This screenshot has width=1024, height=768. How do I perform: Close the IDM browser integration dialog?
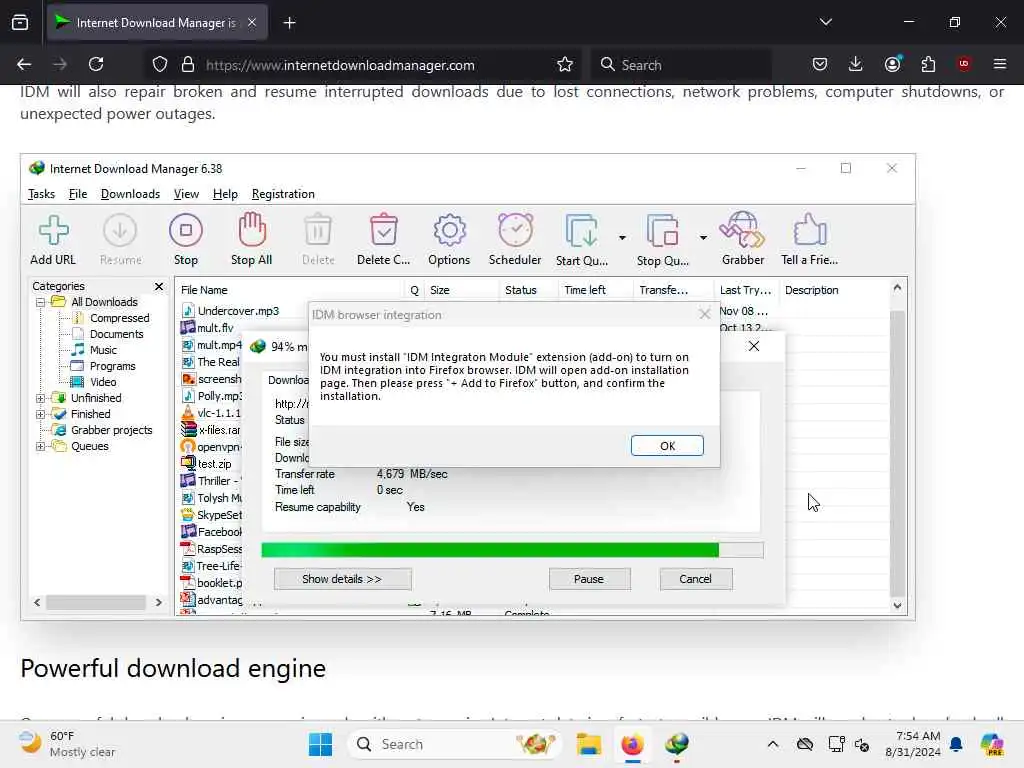[x=704, y=315]
